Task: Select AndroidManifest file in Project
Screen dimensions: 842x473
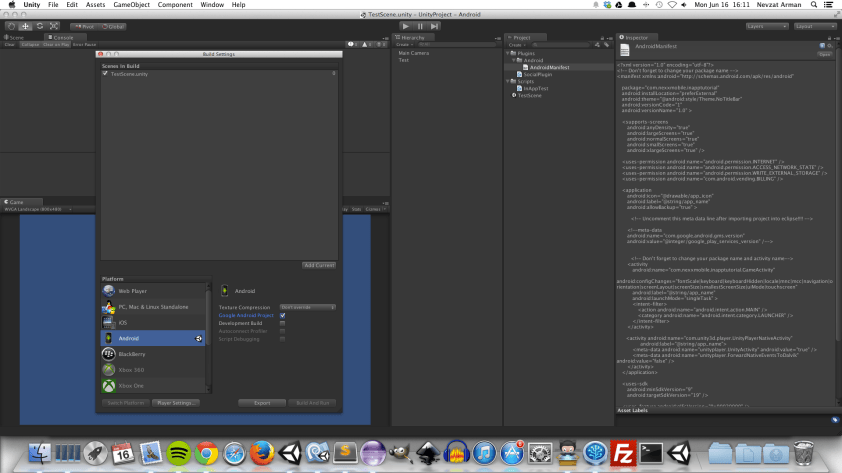Action: click(x=549, y=68)
